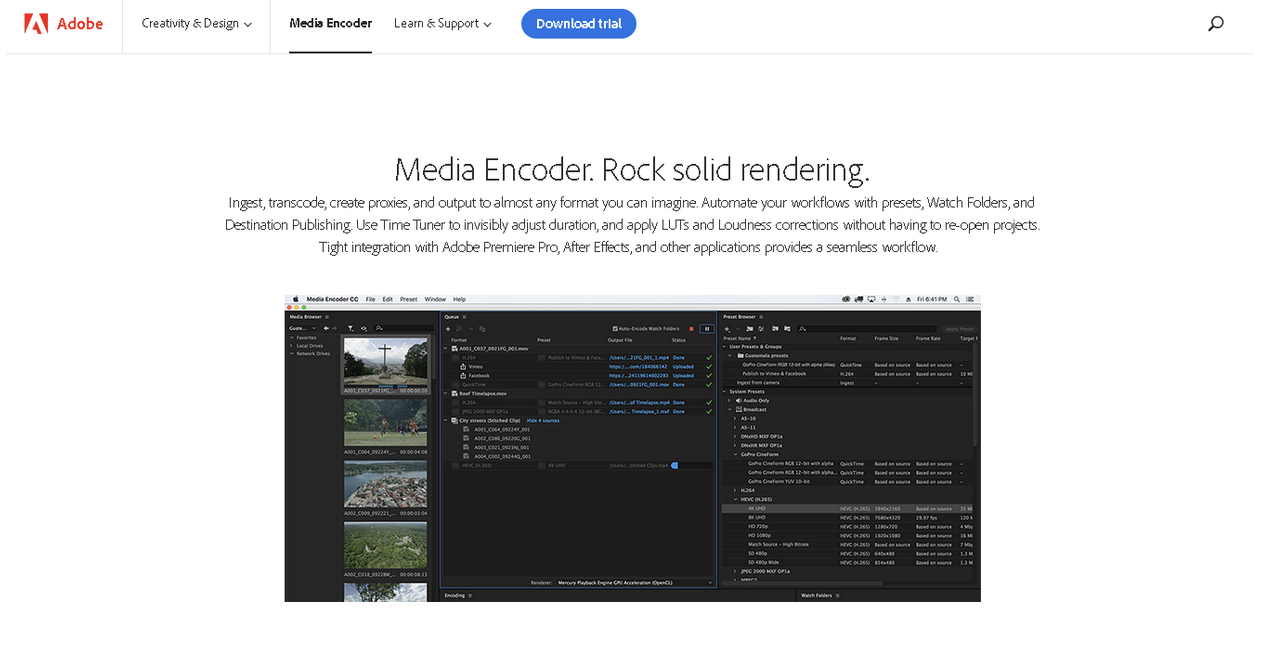The width and height of the screenshot is (1274, 664).
Task: Click the Encoding panel tab
Action: click(x=455, y=596)
